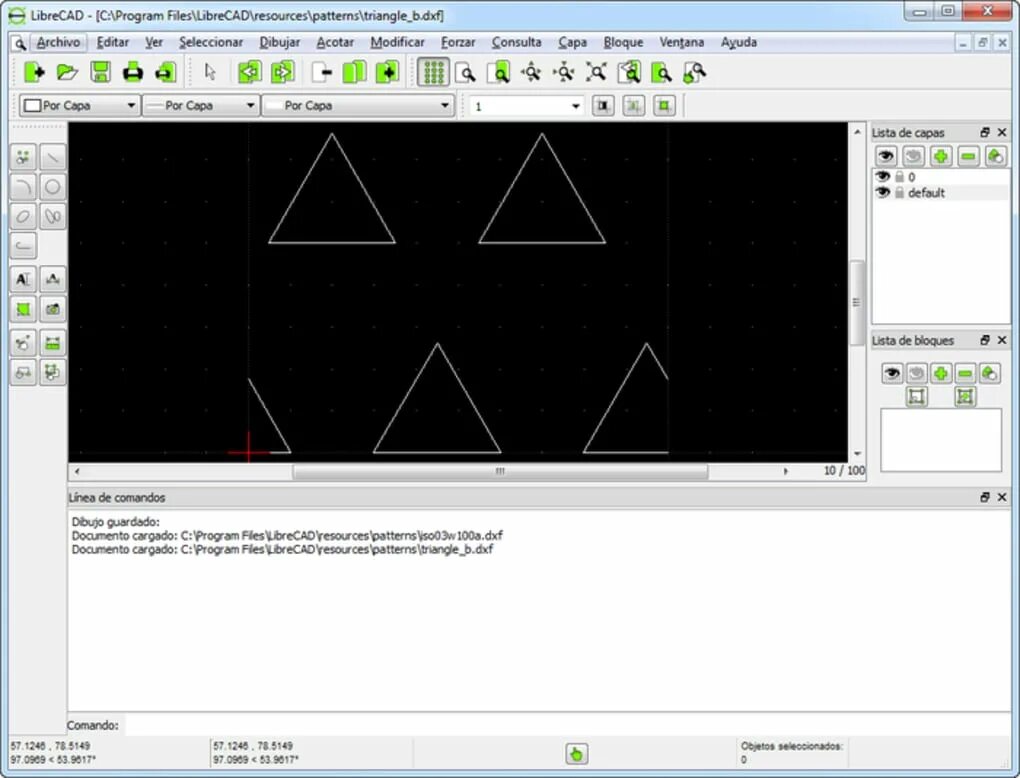Toggle the lock on the default layer
1020x778 pixels.
899,193
